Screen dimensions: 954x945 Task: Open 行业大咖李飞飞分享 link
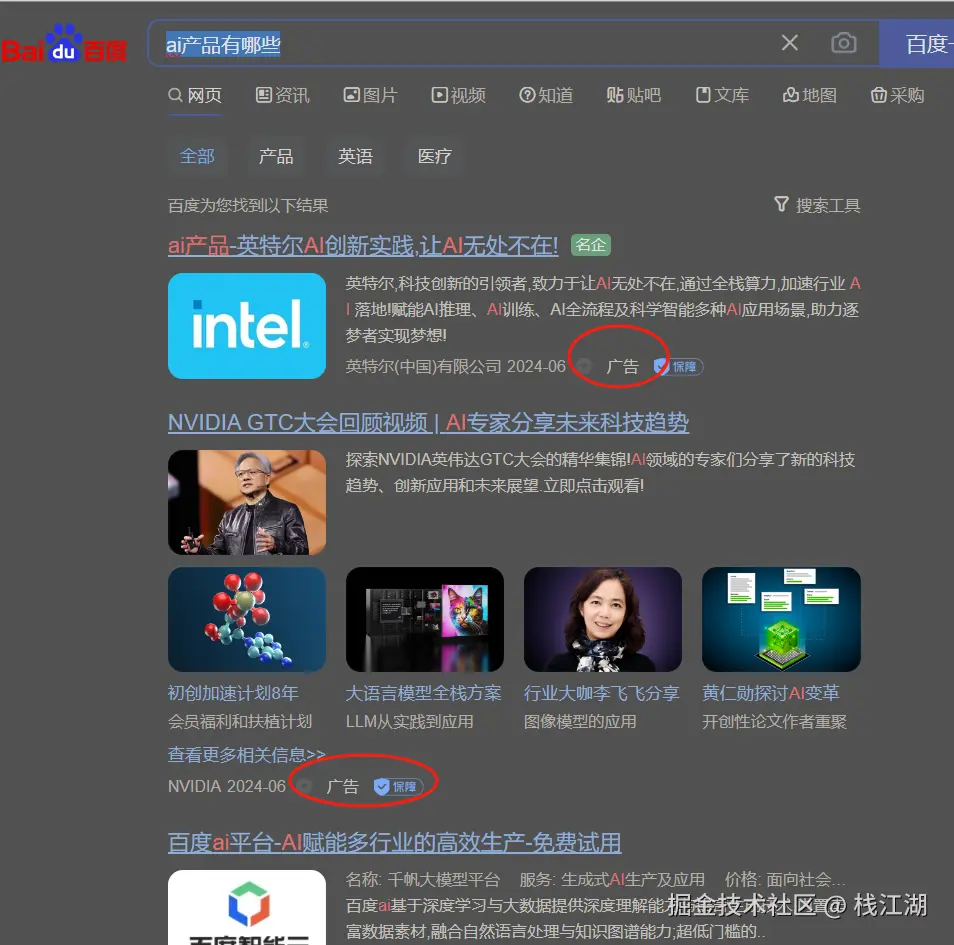point(602,693)
